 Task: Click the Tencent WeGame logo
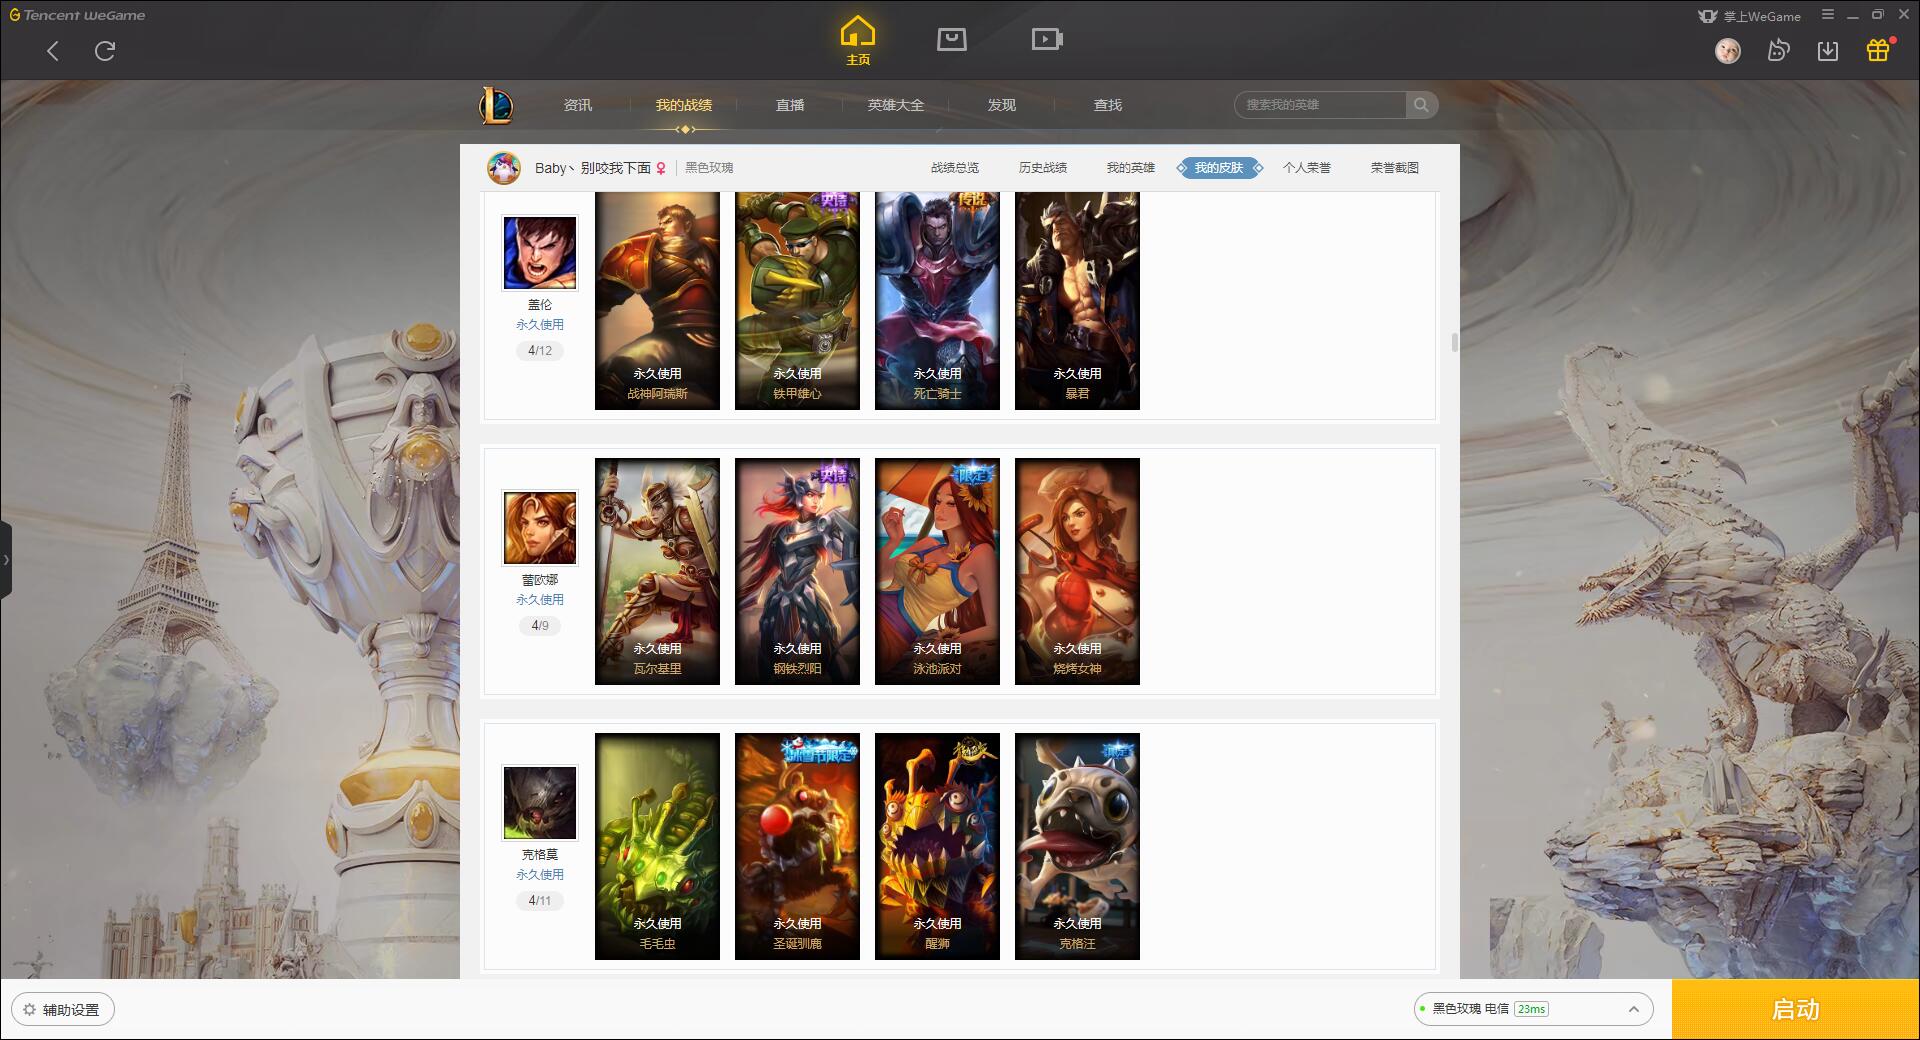coord(77,15)
